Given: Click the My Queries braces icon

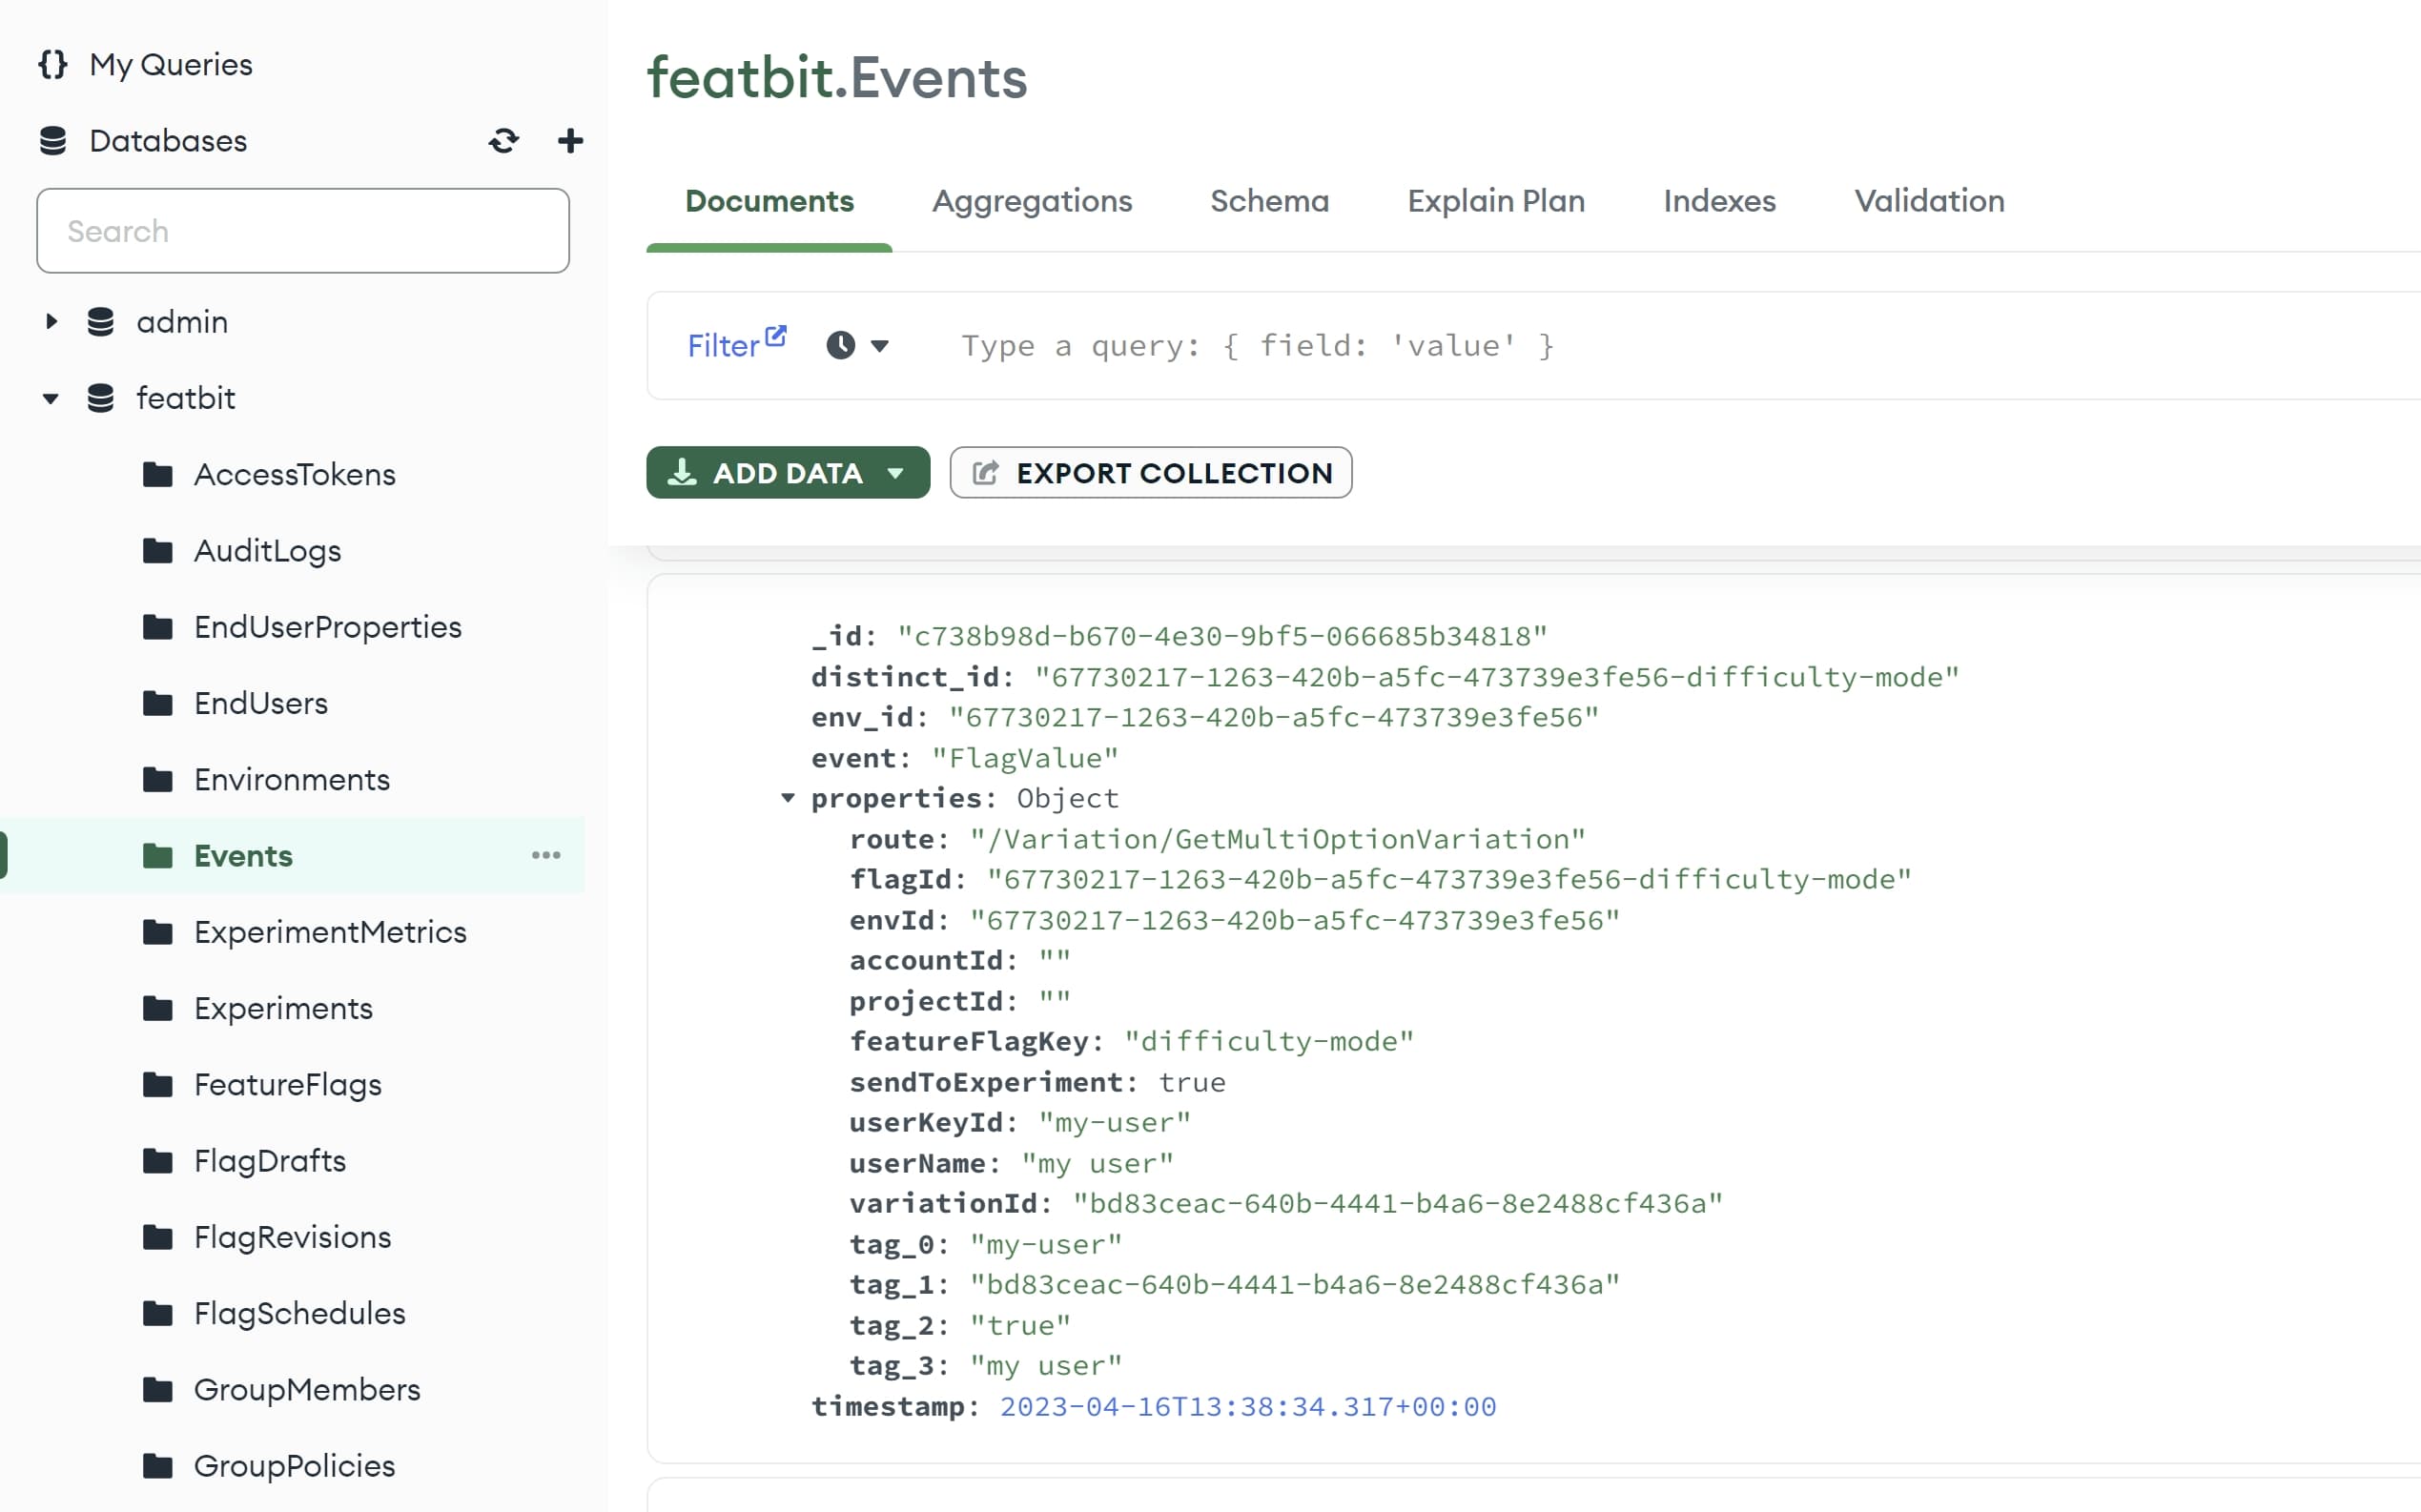Looking at the screenshot, I should point(53,65).
